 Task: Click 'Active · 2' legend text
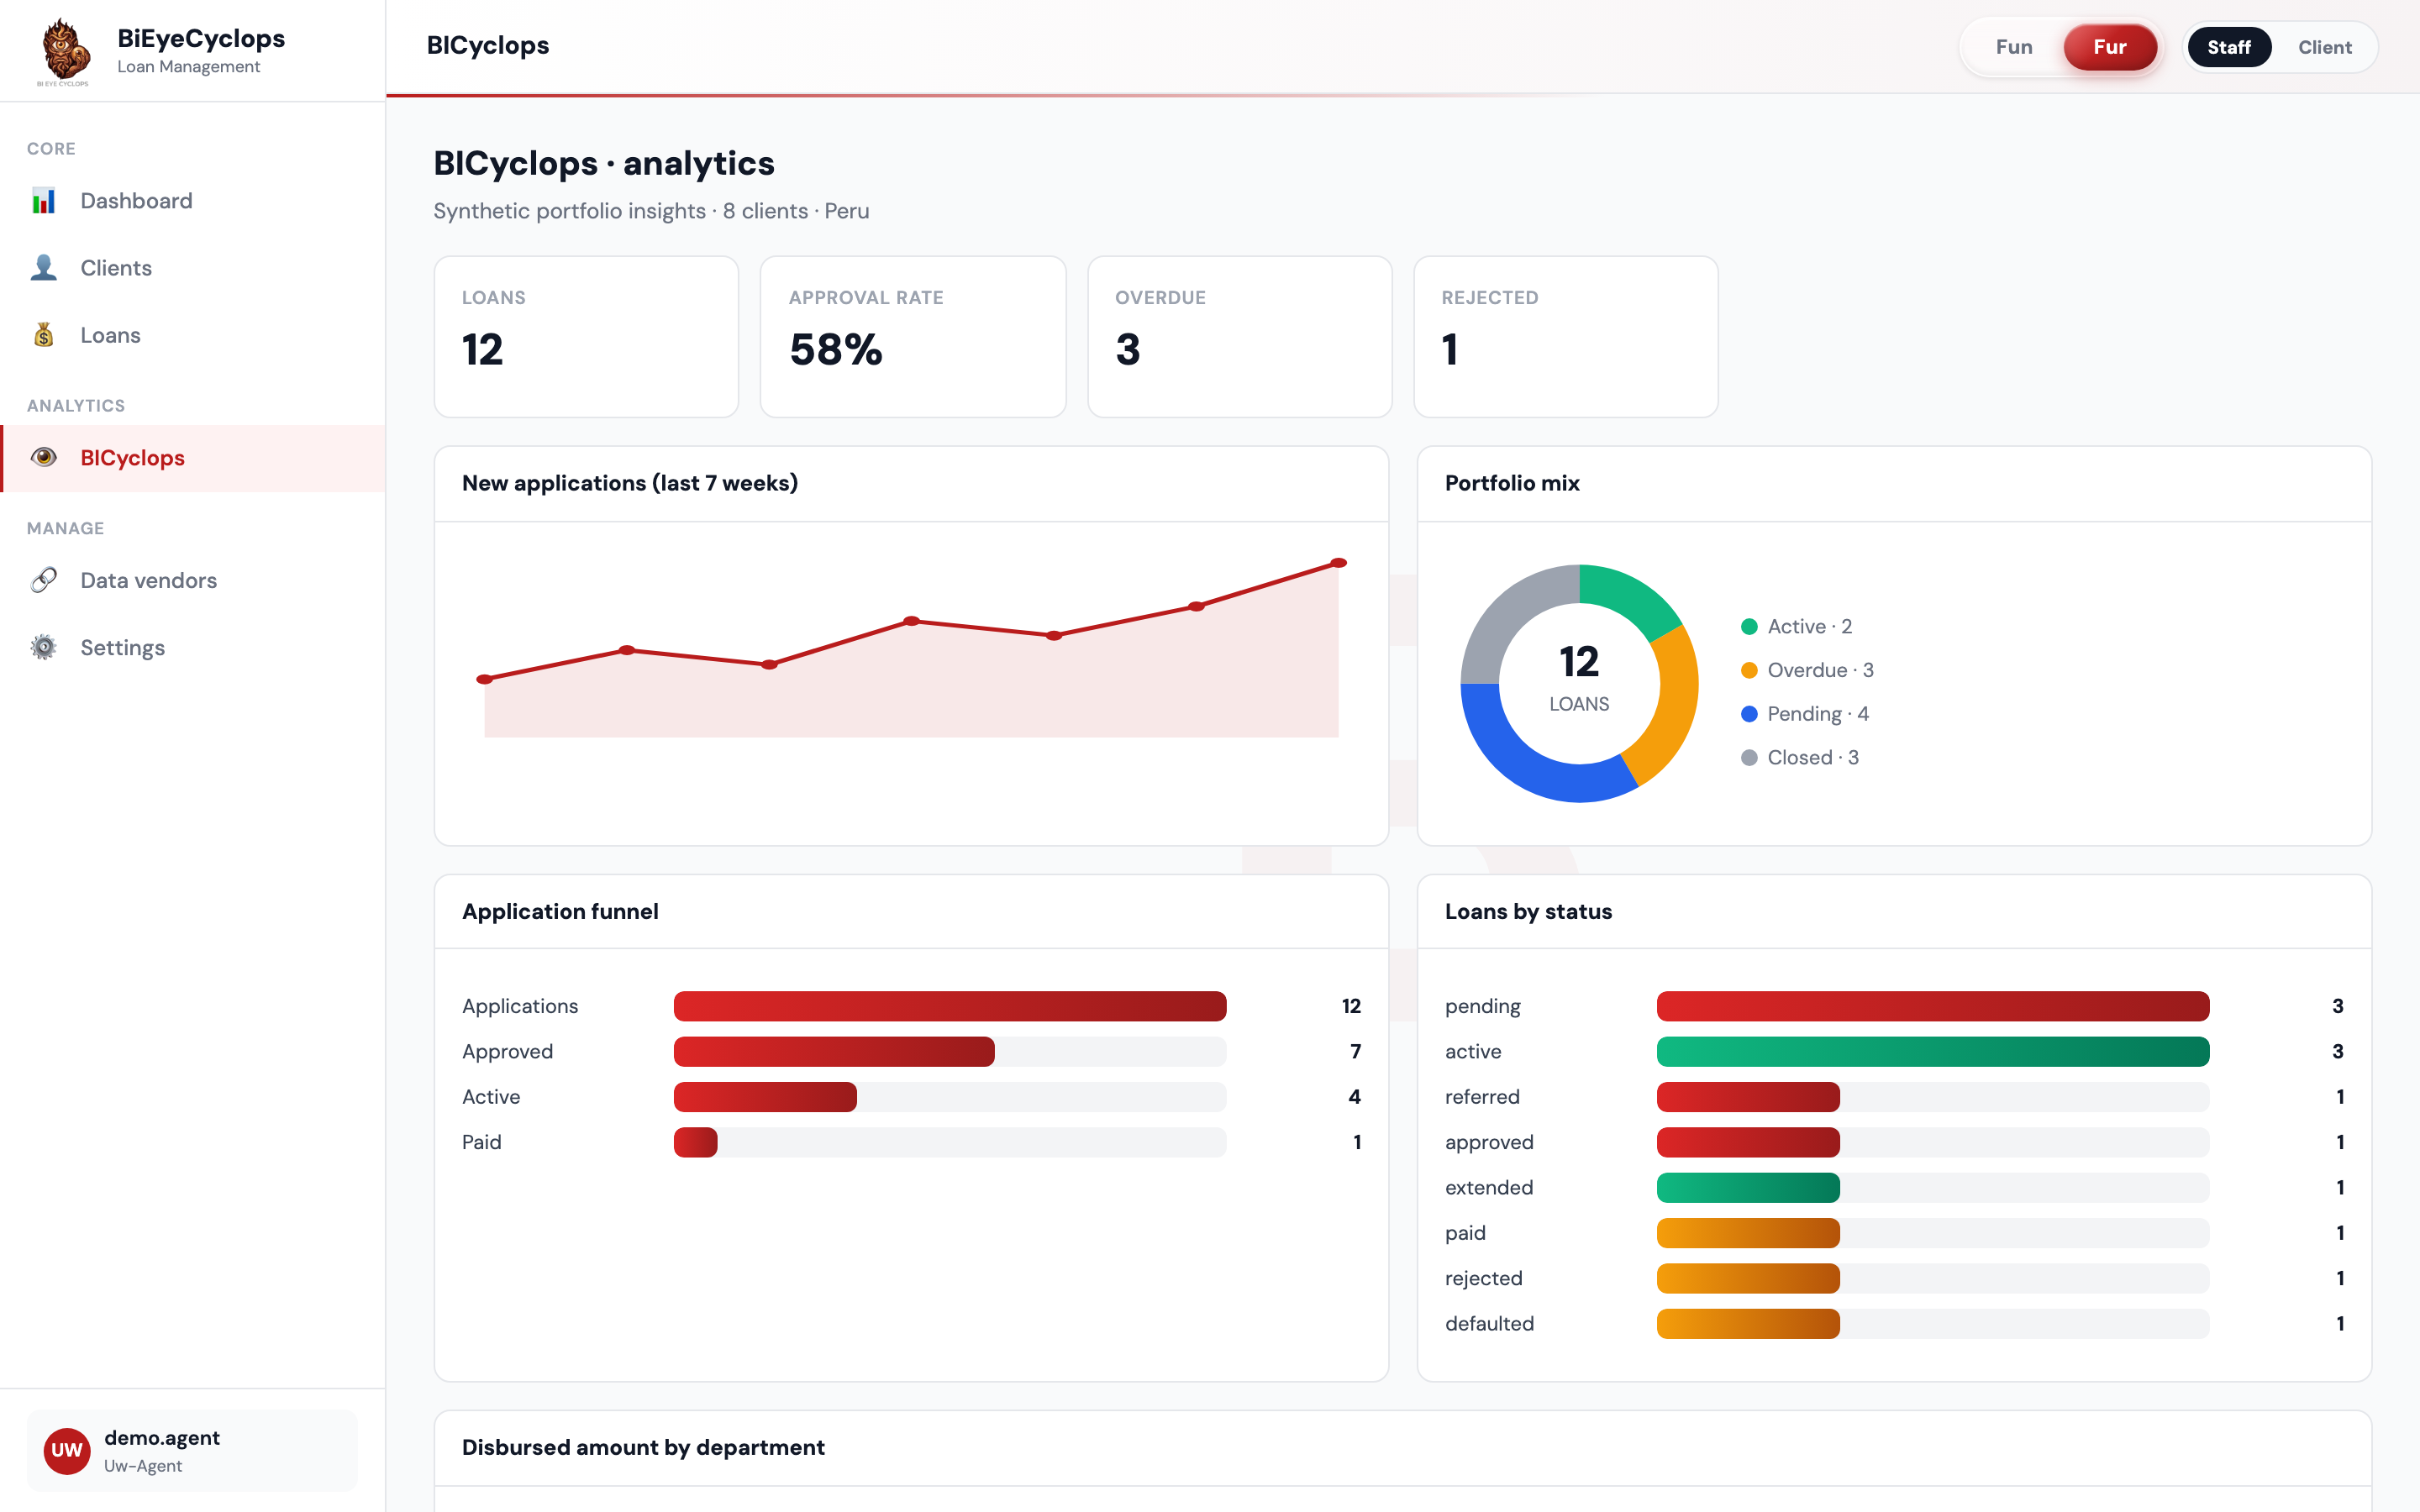(x=1809, y=627)
